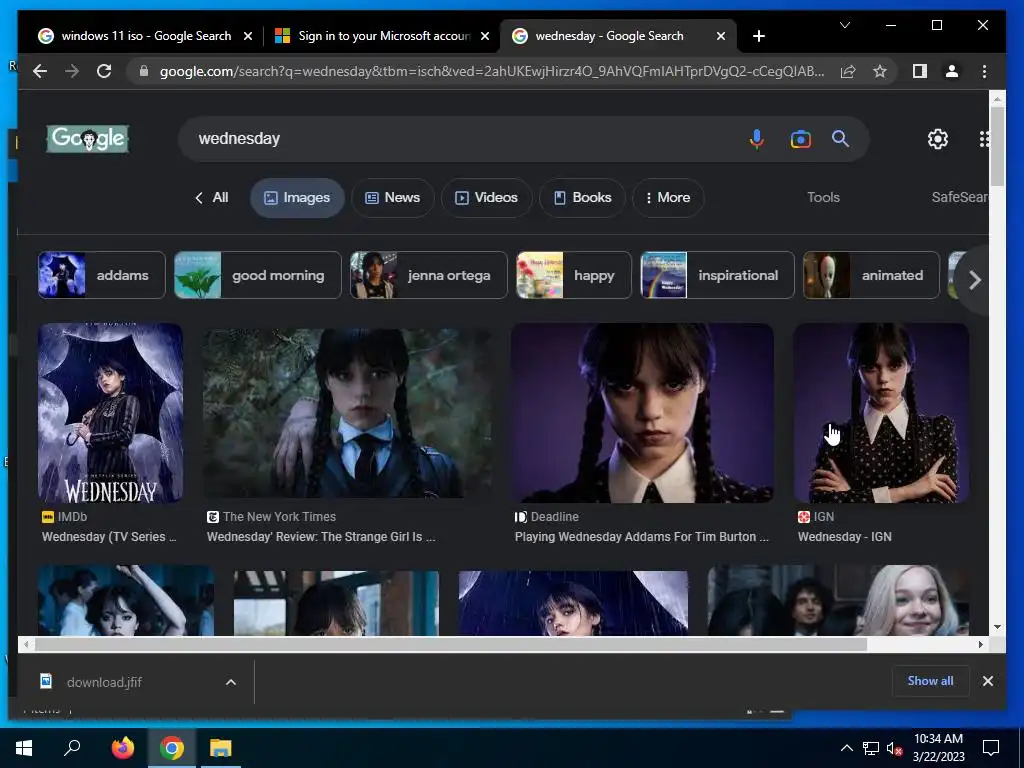Show more suggestion chips with right arrow
The width and height of the screenshot is (1024, 768).
974,280
